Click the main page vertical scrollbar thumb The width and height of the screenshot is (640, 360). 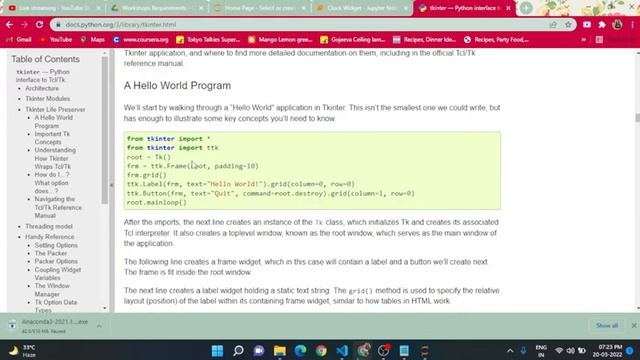[x=637, y=118]
